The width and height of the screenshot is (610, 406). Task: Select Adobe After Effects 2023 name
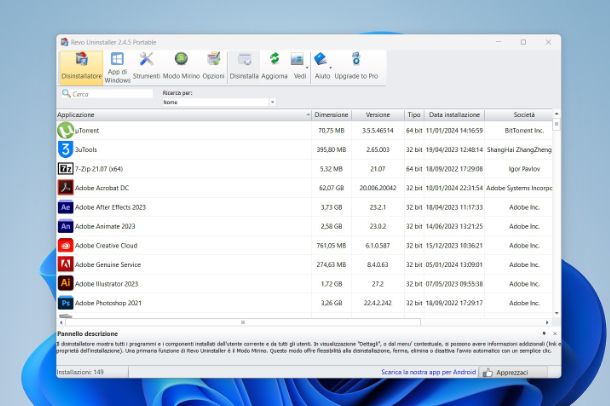point(110,207)
